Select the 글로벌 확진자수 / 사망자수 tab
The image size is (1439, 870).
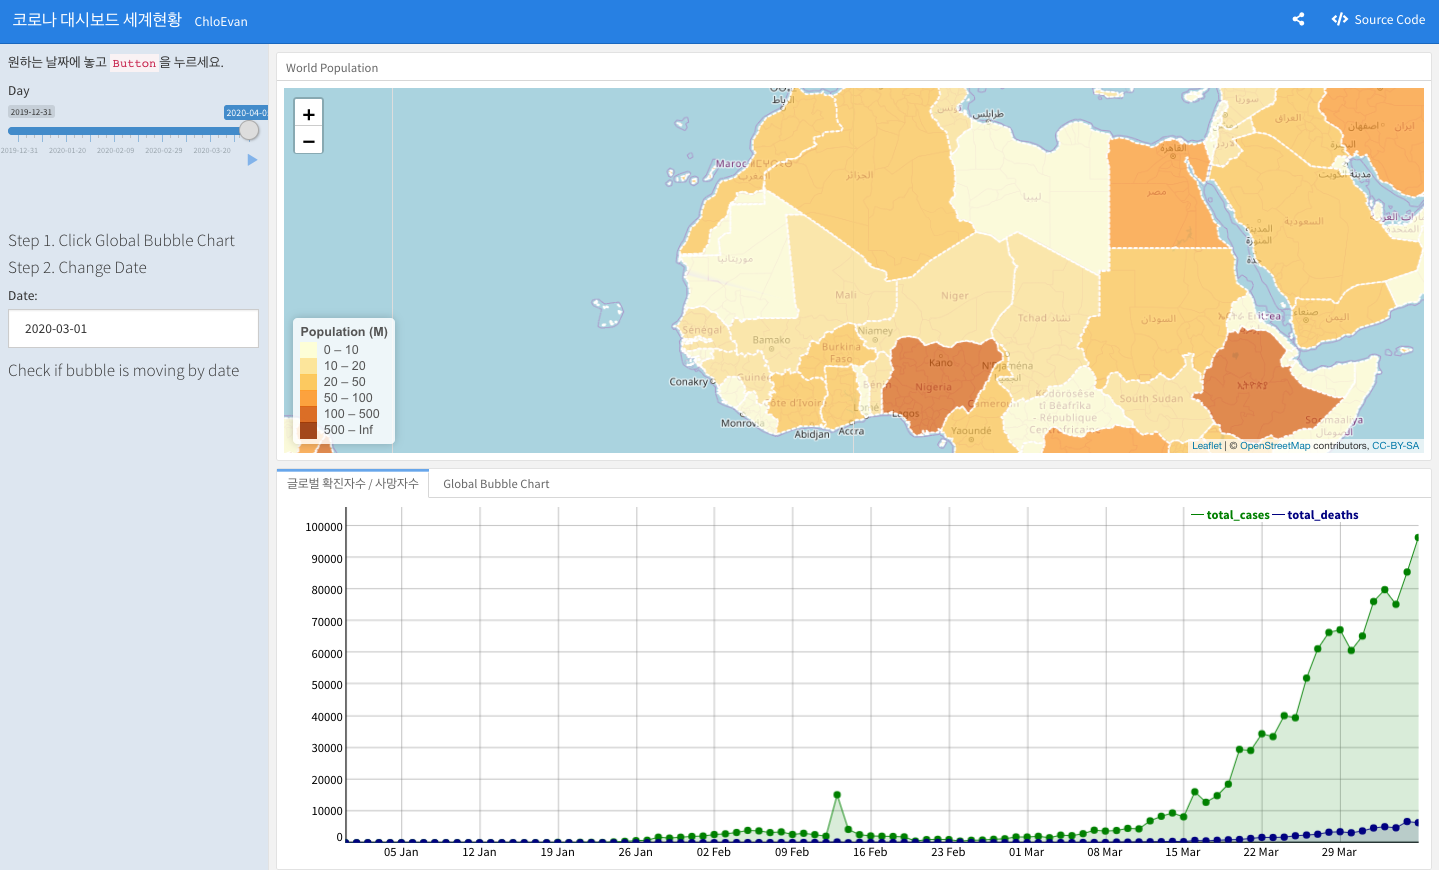[353, 484]
